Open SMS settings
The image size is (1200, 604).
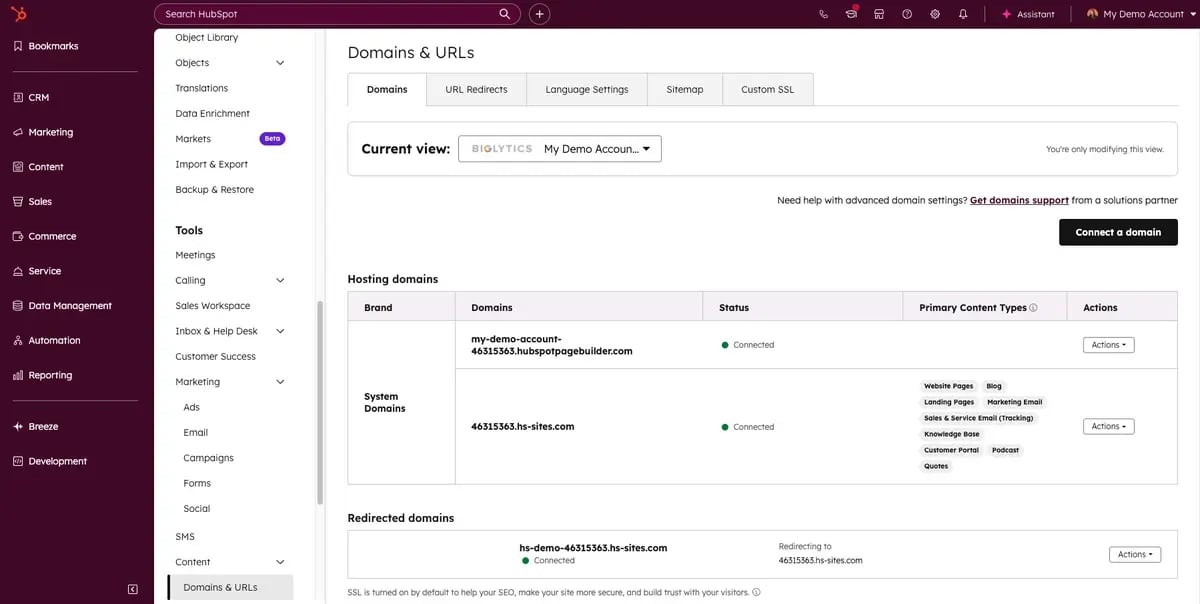tap(185, 537)
